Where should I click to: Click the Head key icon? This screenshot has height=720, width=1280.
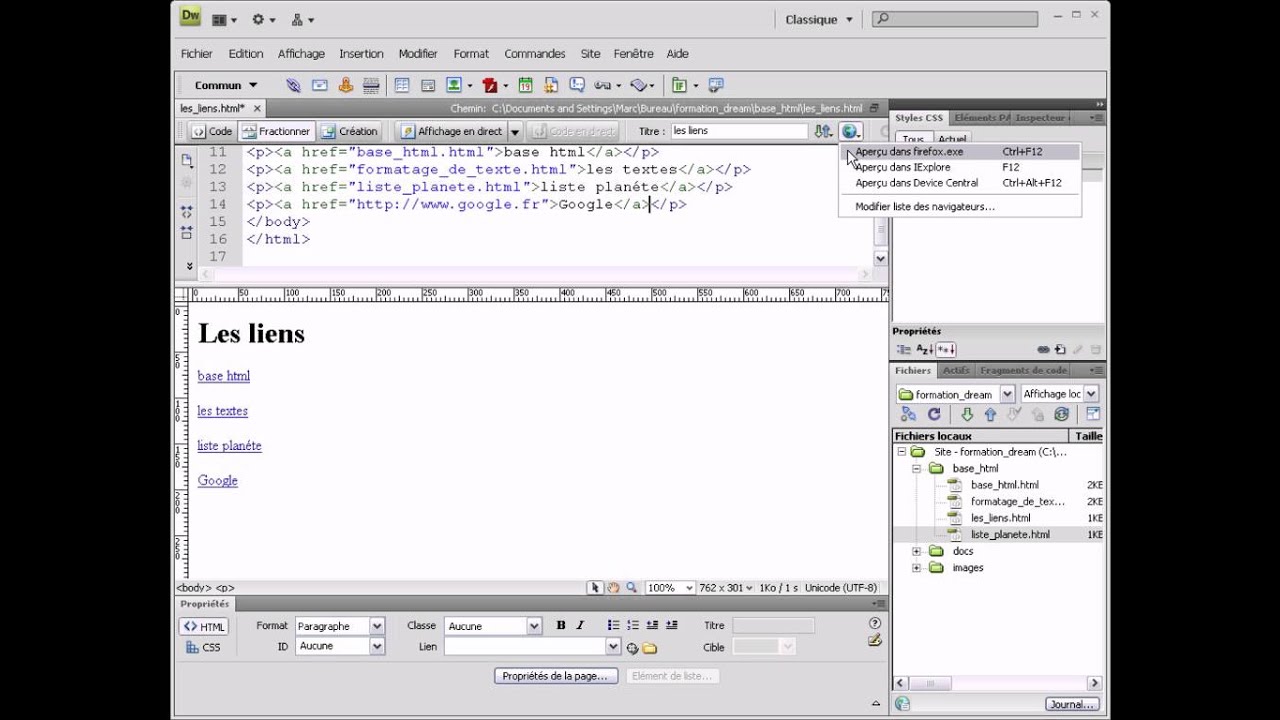603,85
